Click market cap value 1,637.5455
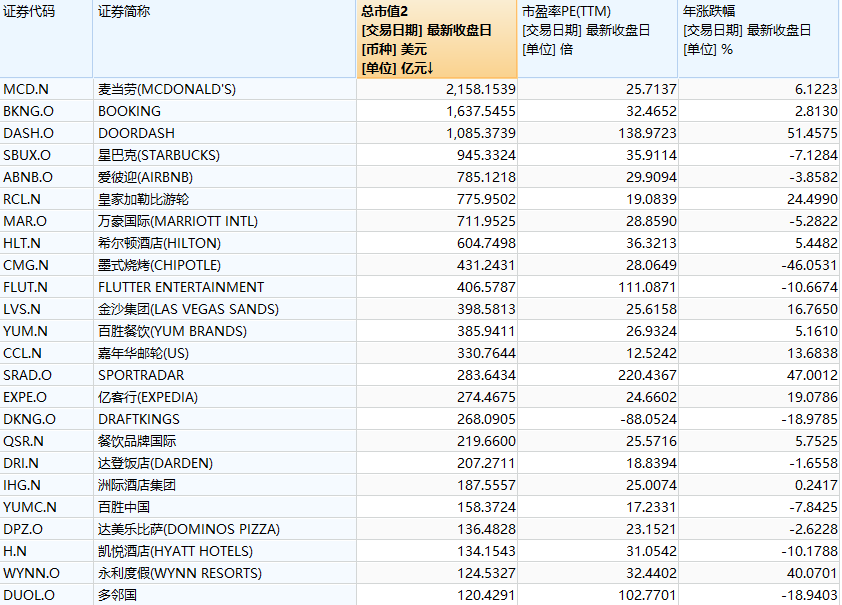The width and height of the screenshot is (842, 605). point(481,111)
